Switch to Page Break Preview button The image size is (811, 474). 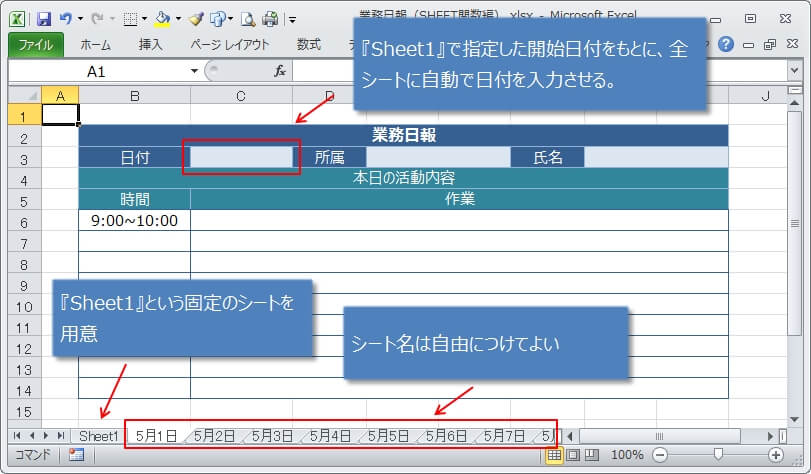[591, 455]
